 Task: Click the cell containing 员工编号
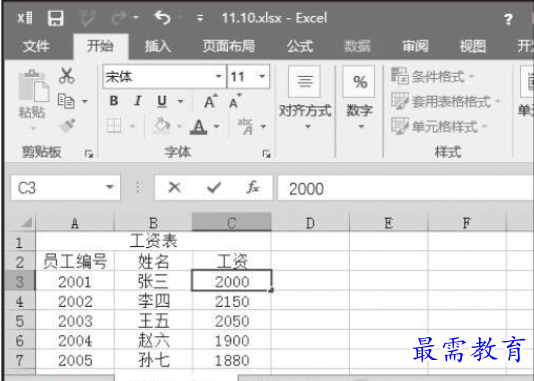point(75,261)
